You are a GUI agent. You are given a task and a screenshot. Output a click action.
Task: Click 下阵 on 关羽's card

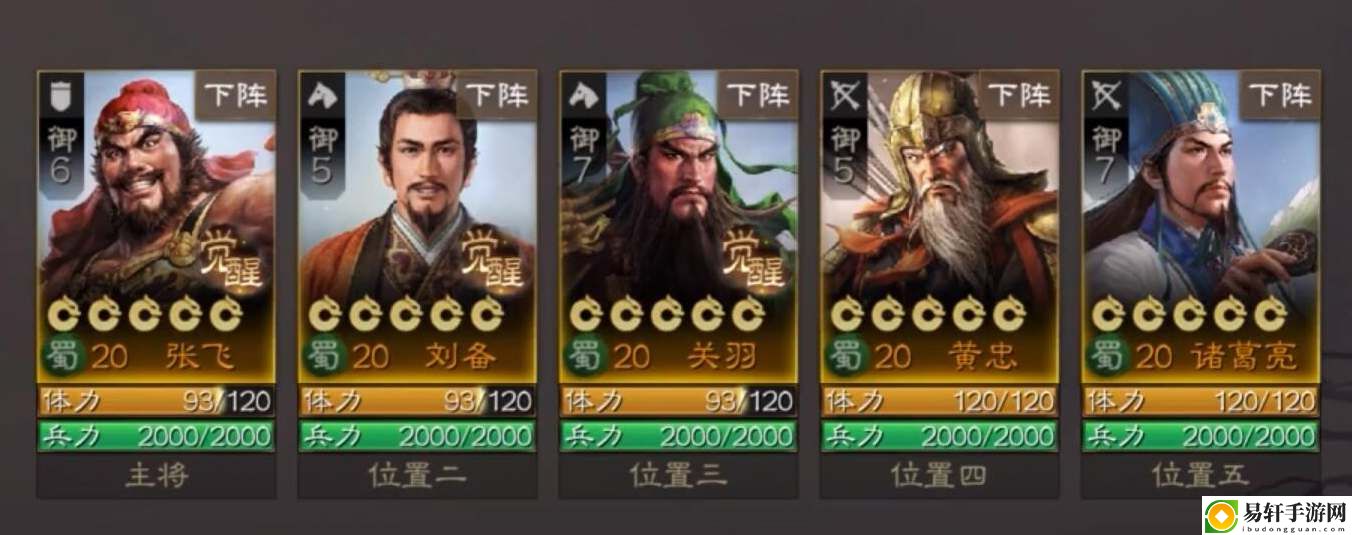click(758, 96)
